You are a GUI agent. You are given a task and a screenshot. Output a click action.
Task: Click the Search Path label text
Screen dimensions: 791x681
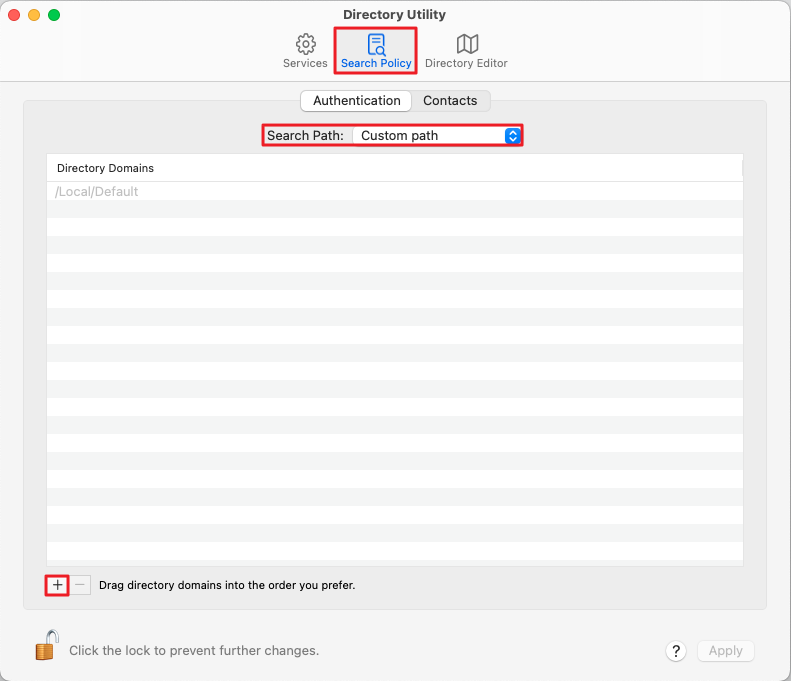305,136
